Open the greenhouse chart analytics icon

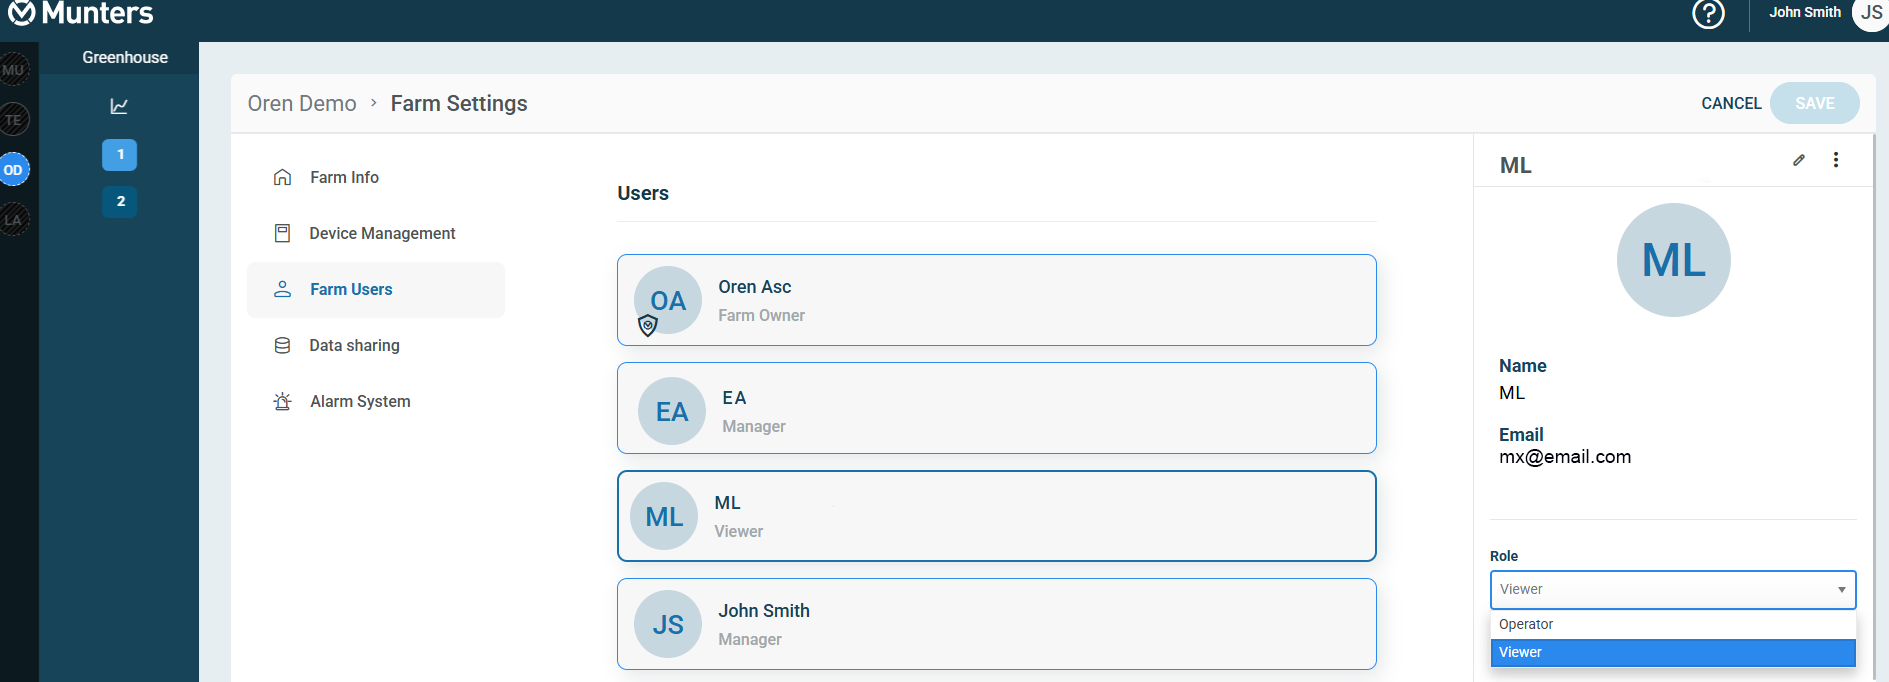click(x=119, y=106)
